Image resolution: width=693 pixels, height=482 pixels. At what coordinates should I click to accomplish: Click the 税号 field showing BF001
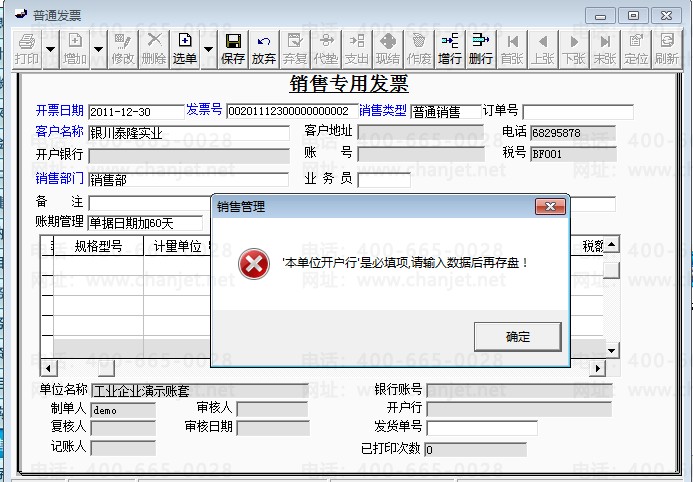coord(573,154)
